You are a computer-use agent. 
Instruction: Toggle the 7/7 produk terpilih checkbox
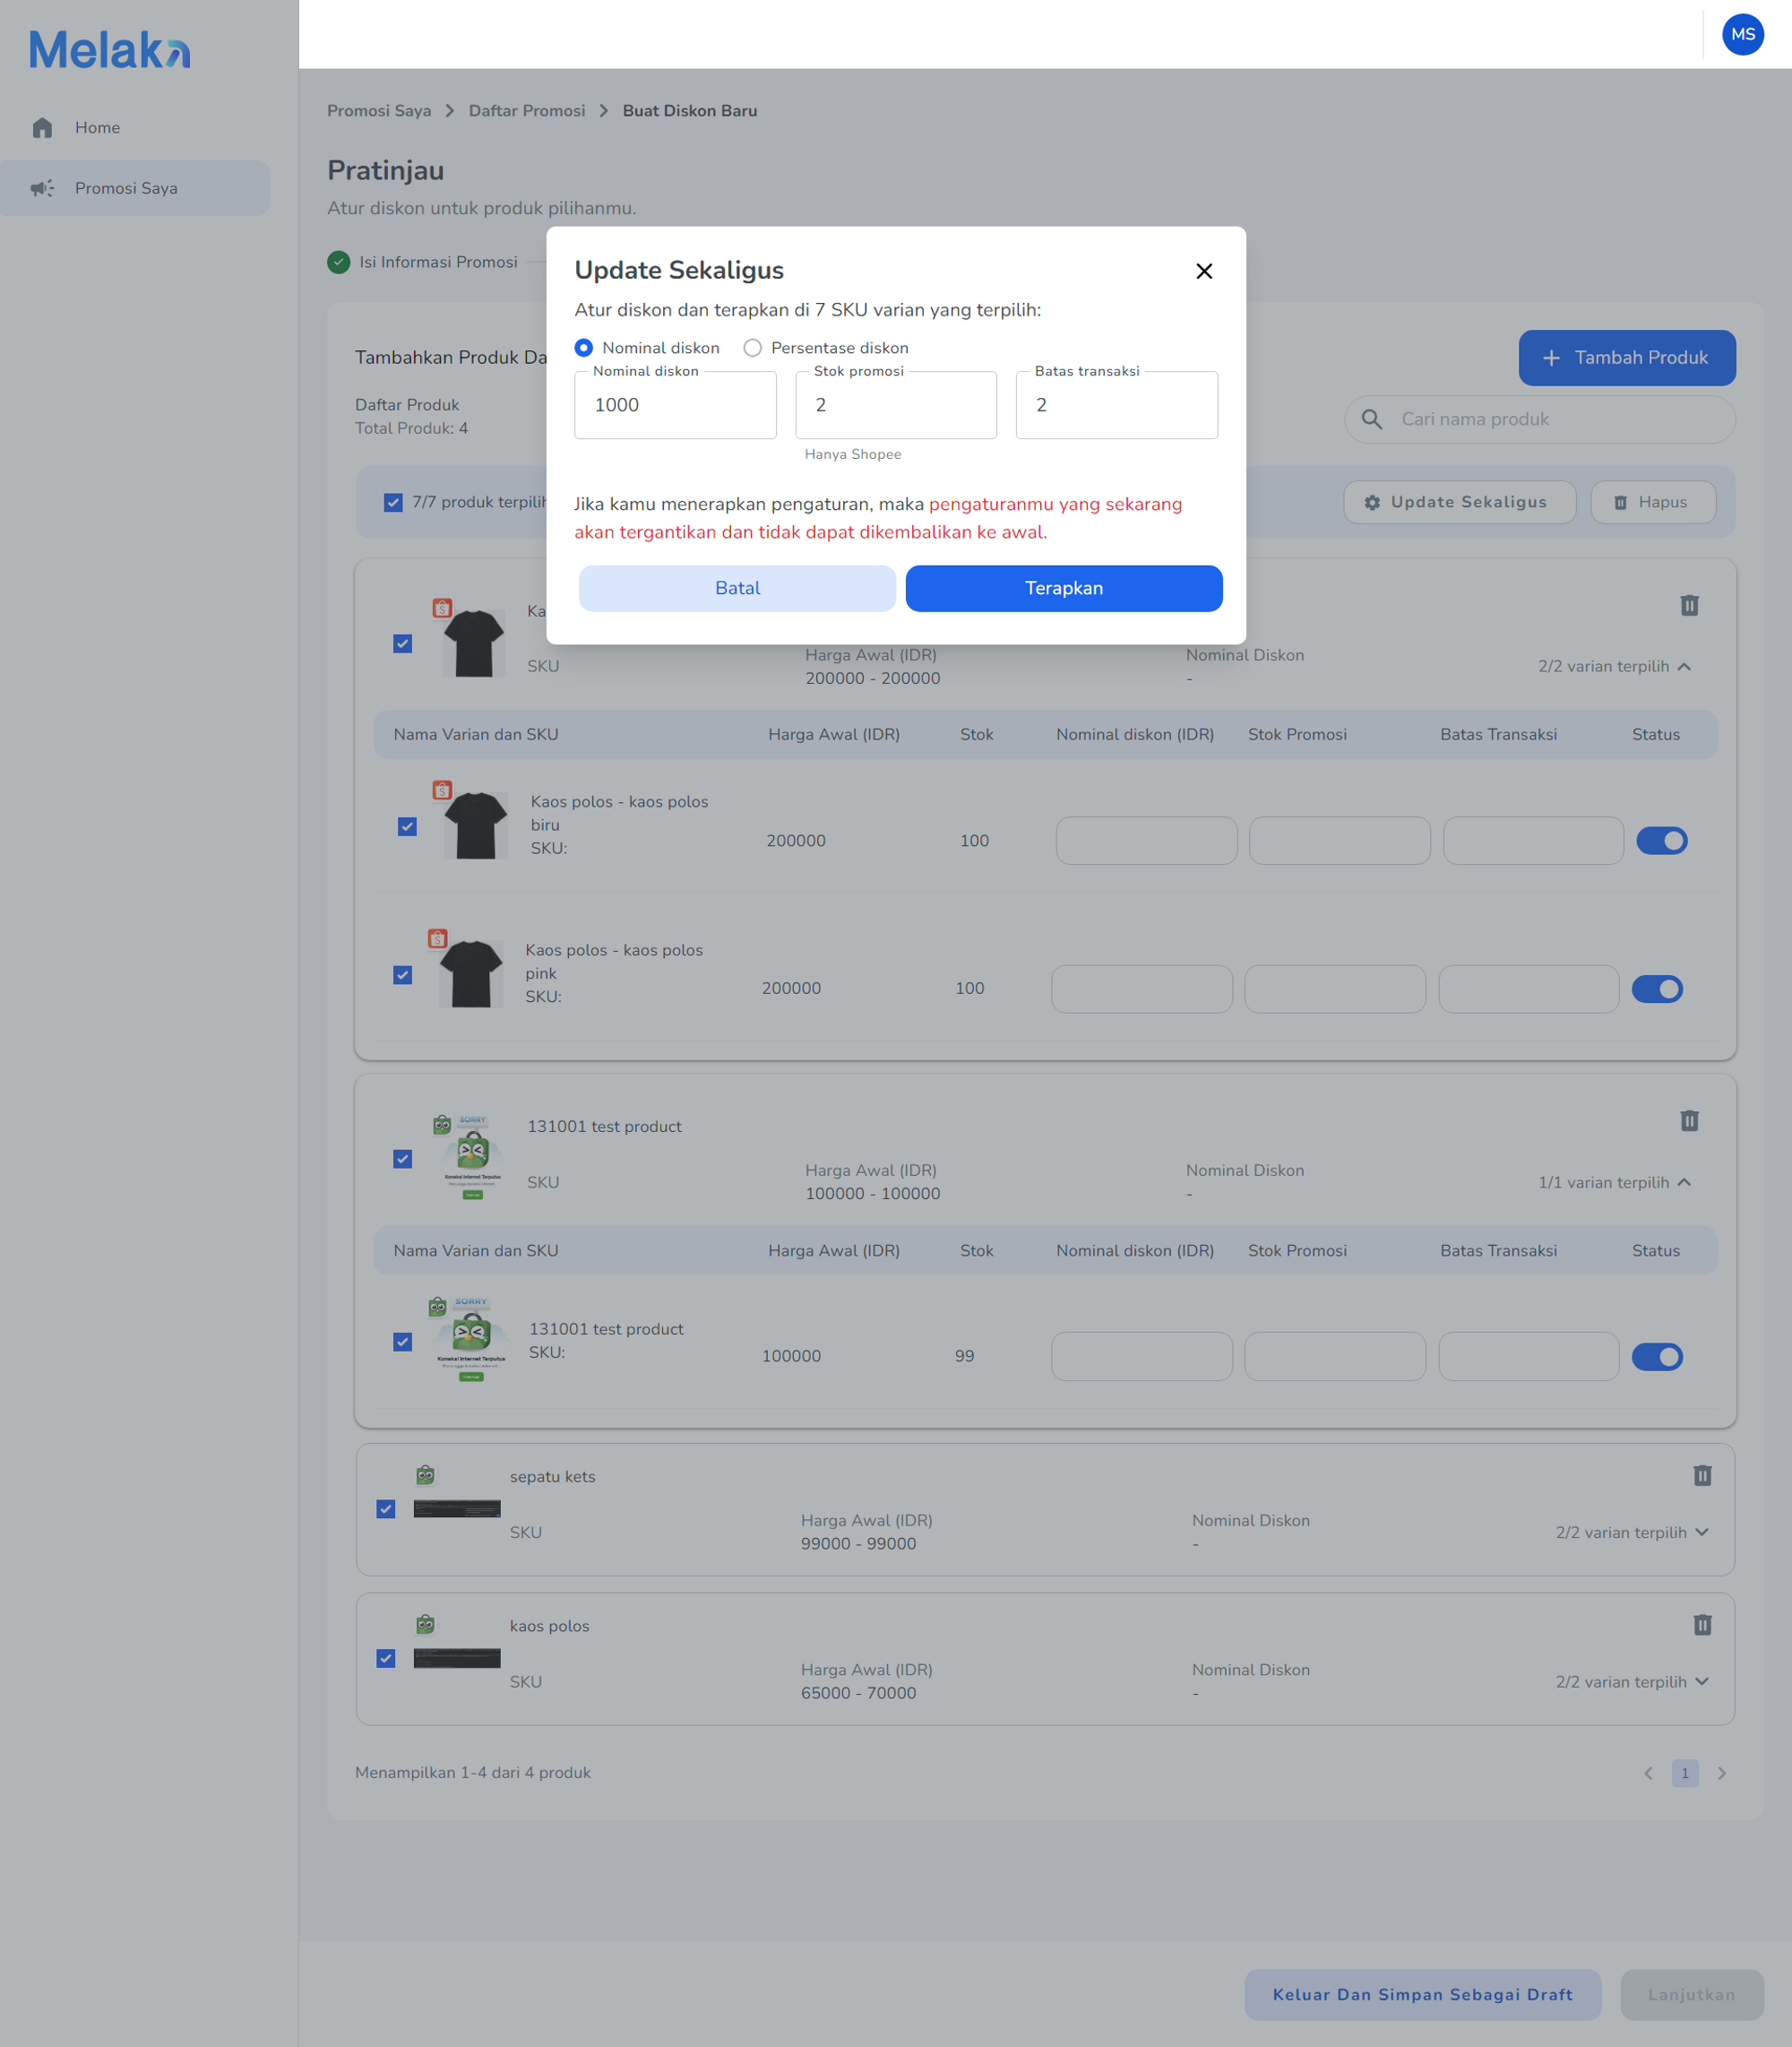coord(393,502)
